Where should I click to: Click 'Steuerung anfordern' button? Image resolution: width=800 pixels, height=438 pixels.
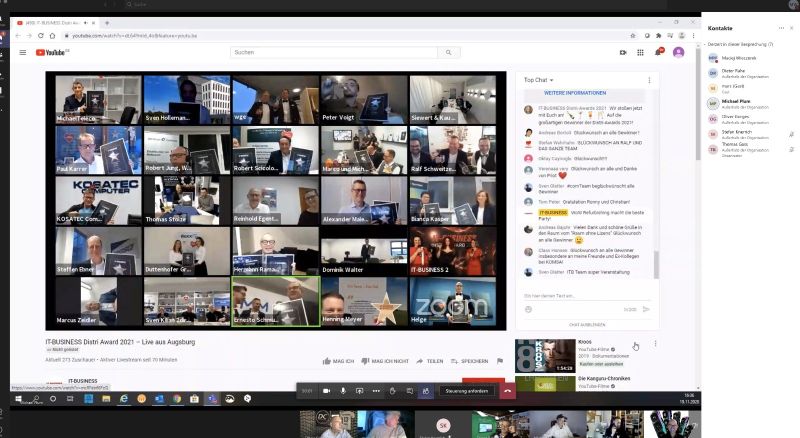466,391
